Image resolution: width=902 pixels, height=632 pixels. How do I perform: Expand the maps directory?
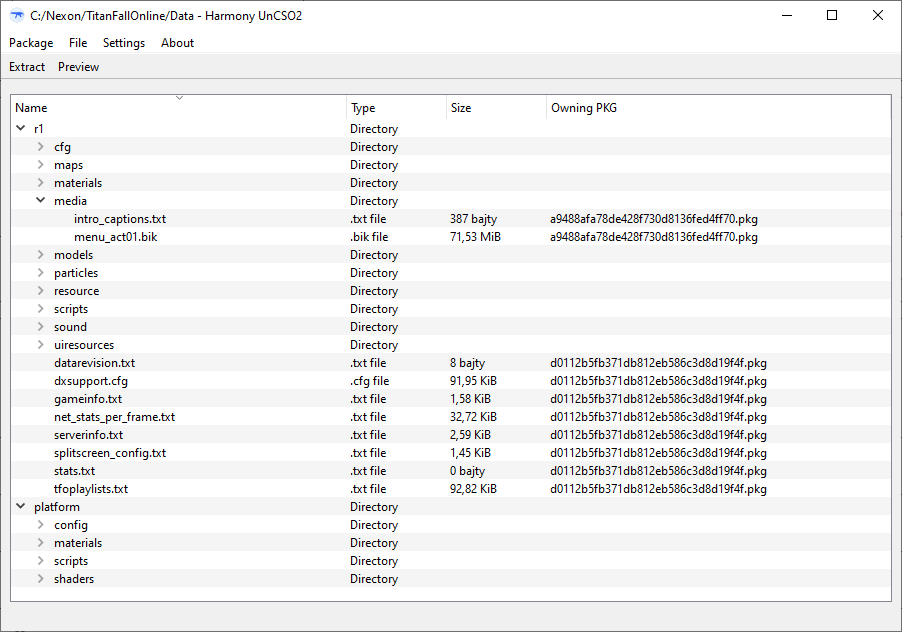[39, 164]
